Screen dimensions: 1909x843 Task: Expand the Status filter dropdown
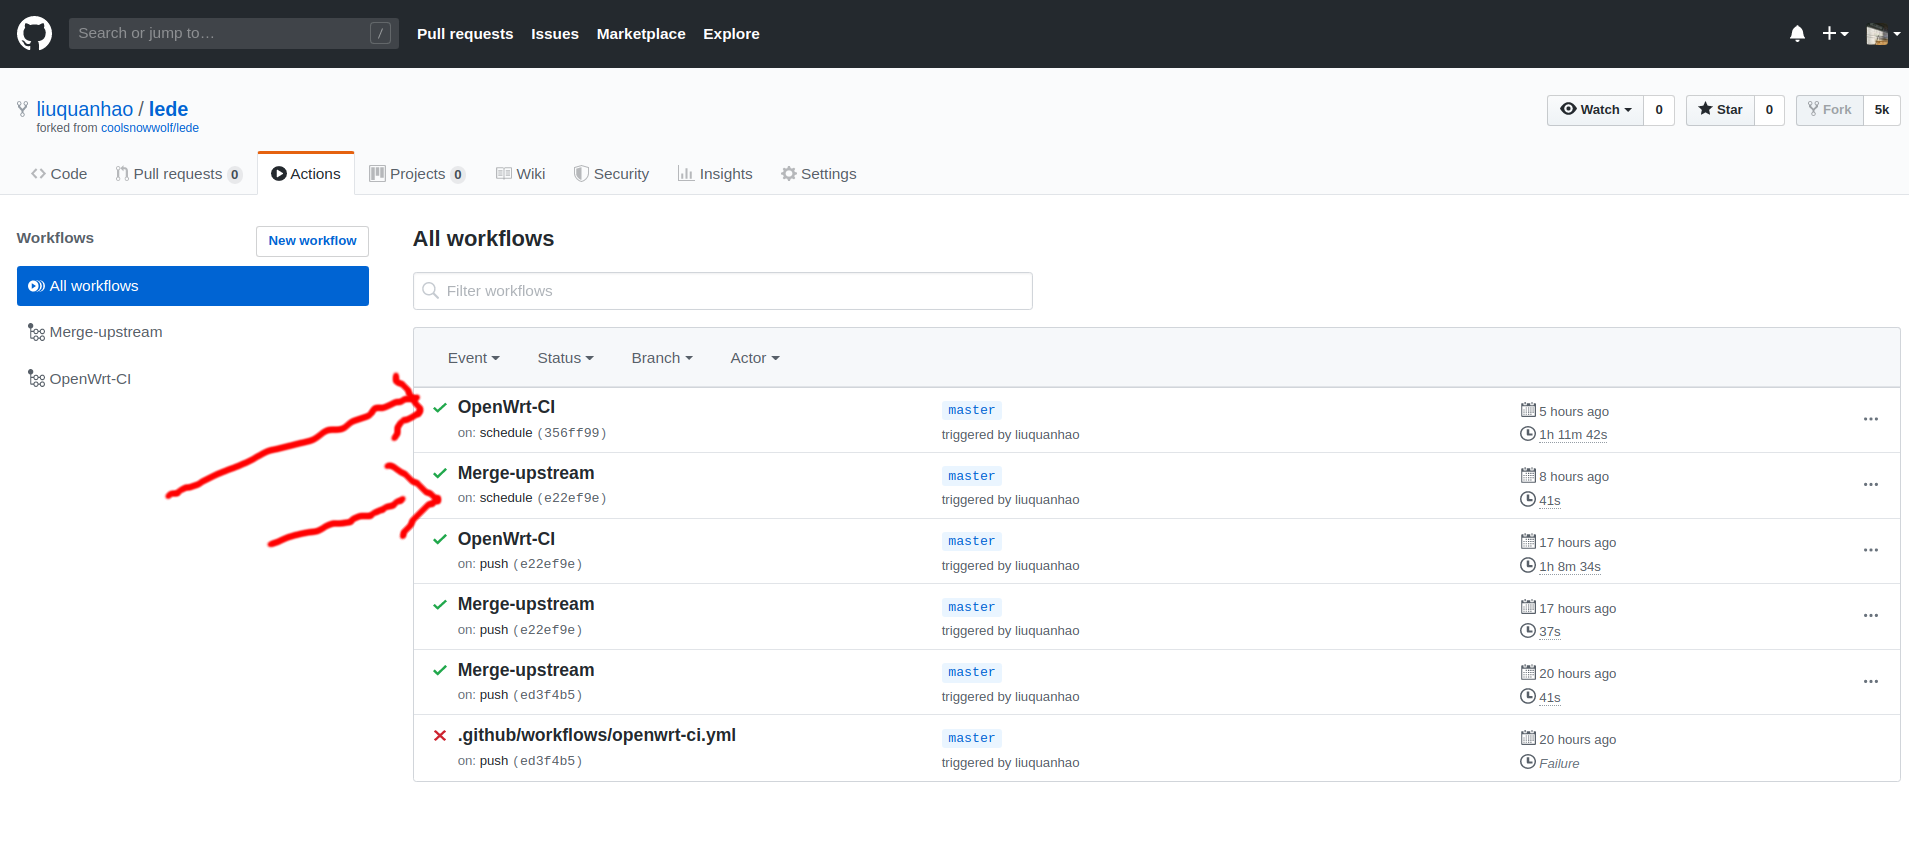[x=566, y=358]
